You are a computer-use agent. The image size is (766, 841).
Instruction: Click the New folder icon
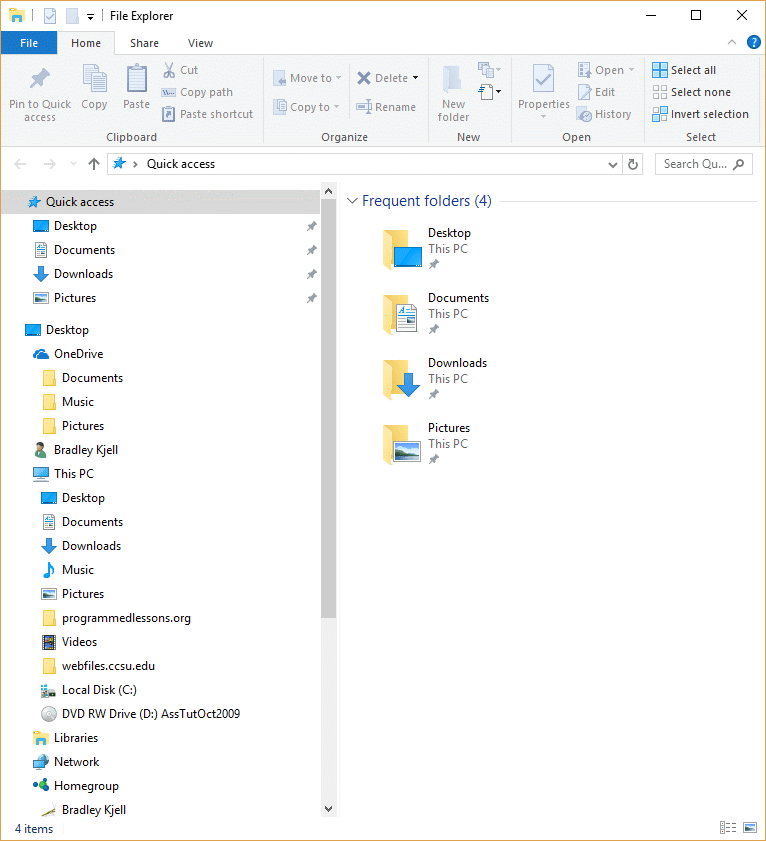[x=453, y=80]
